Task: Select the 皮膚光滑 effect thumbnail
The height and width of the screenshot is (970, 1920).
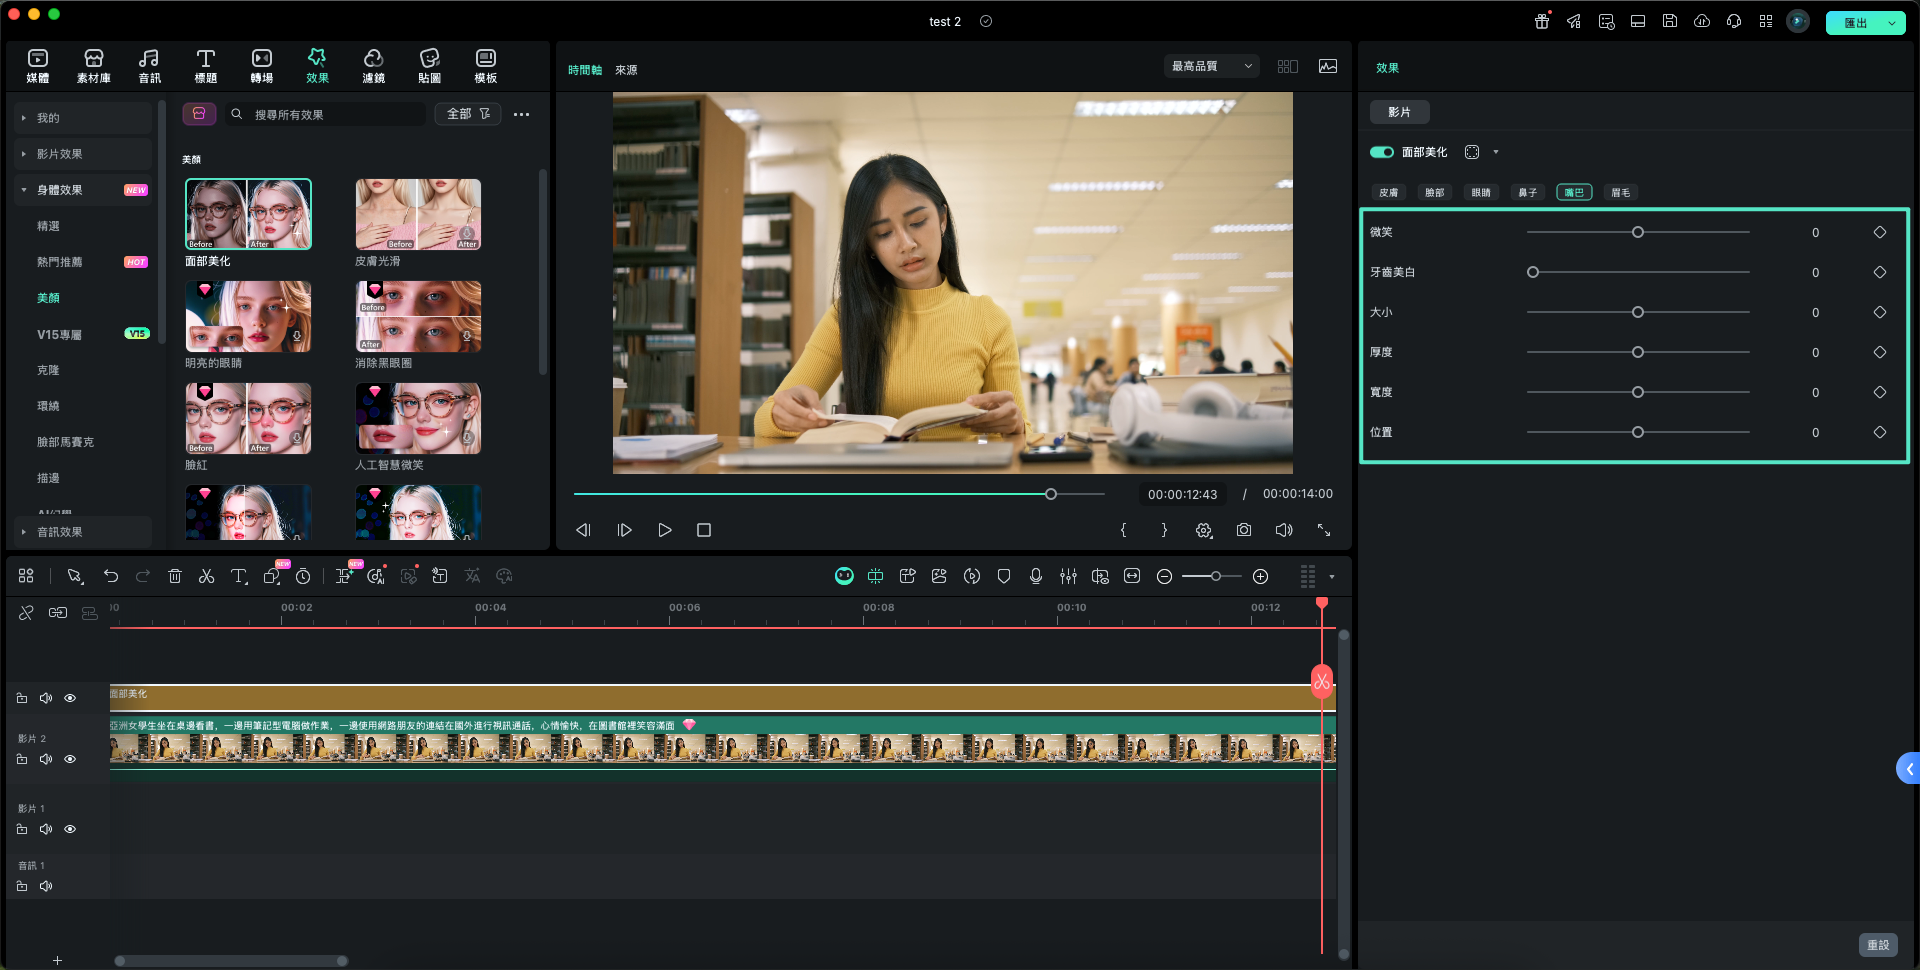Action: [418, 215]
